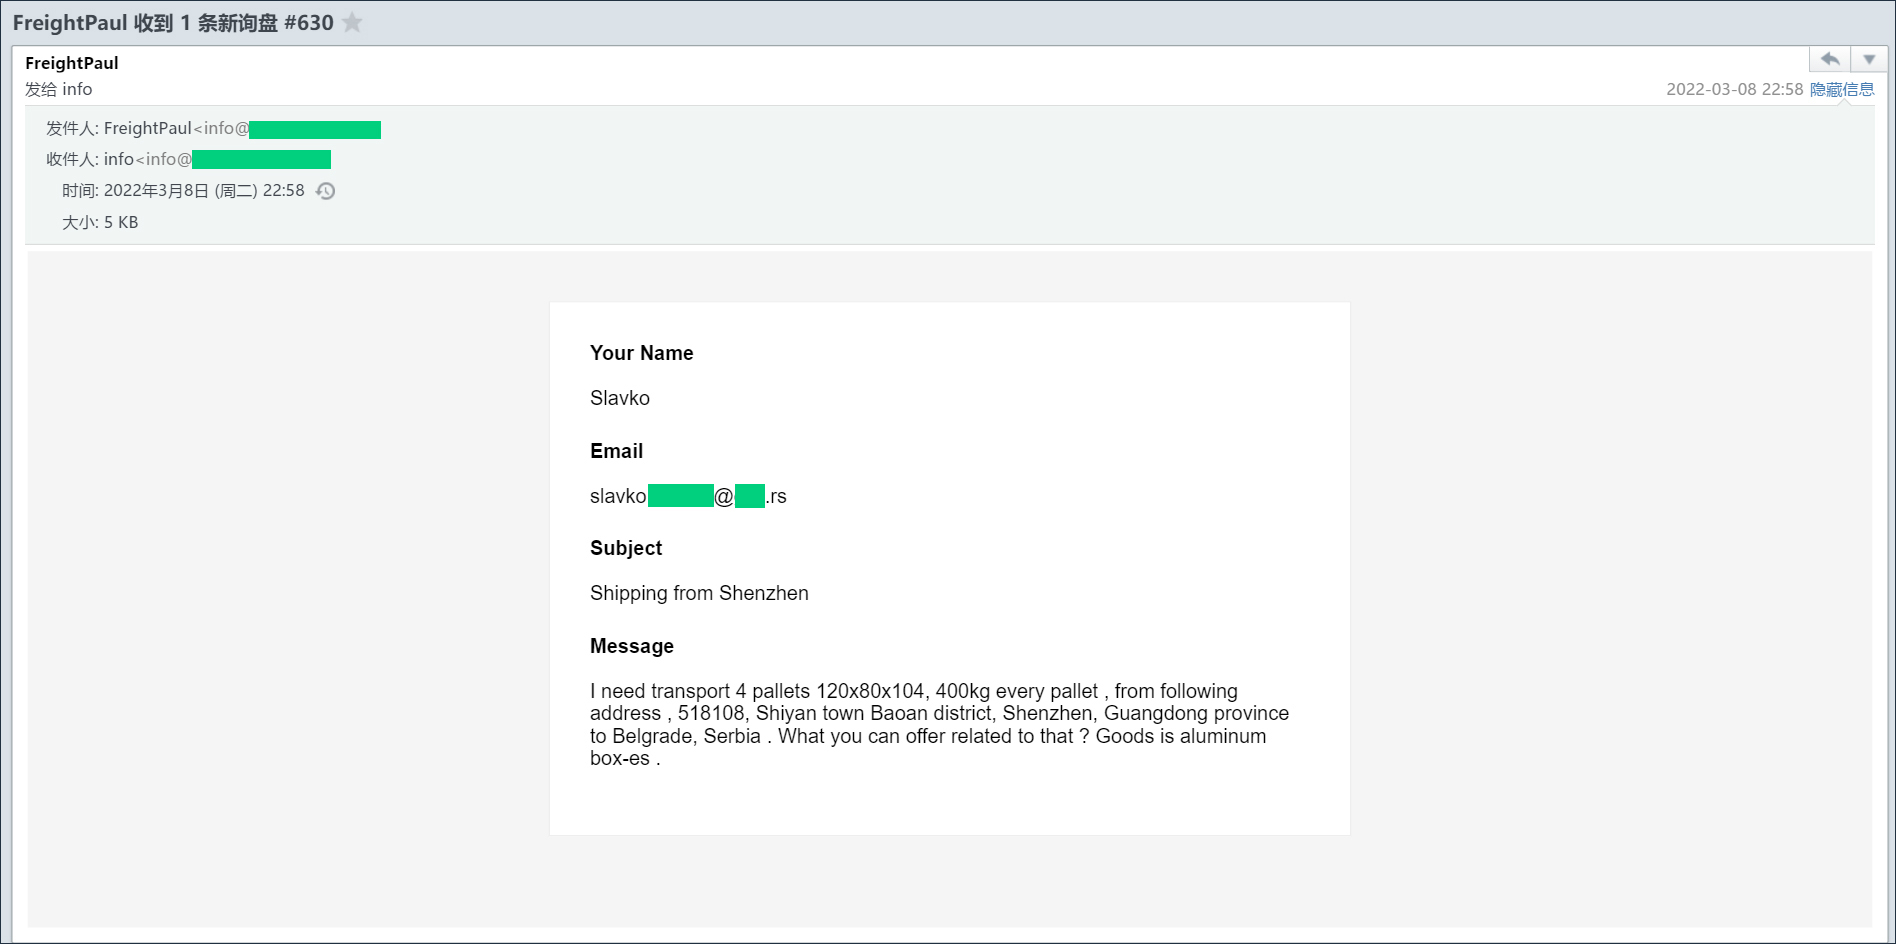The height and width of the screenshot is (944, 1896).
Task: Click the name Slavko in the form
Action: (620, 398)
